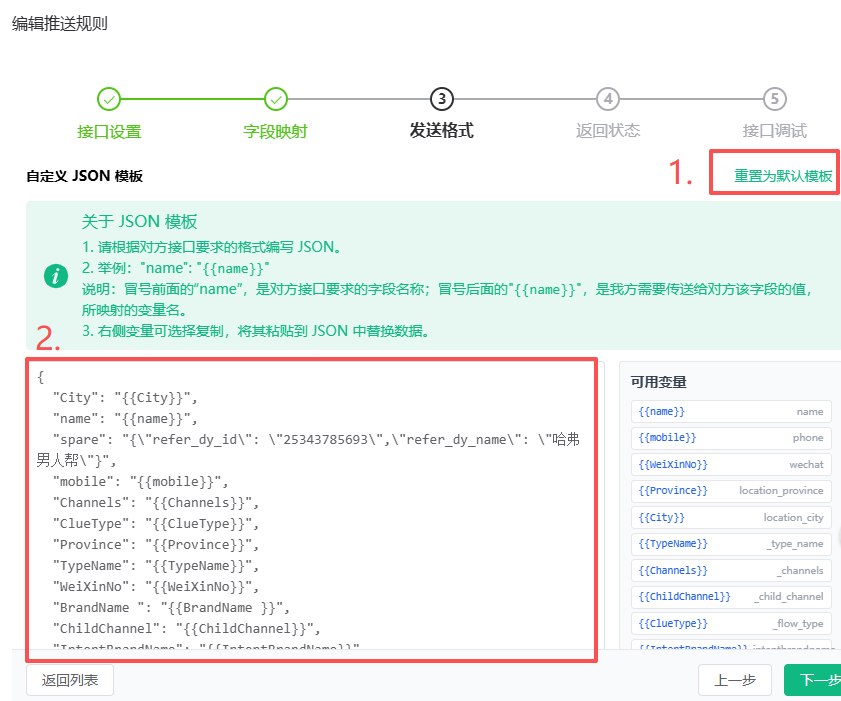841x701 pixels.
Task: Click the 自定义 JSON 模板 heading
Action: point(85,176)
